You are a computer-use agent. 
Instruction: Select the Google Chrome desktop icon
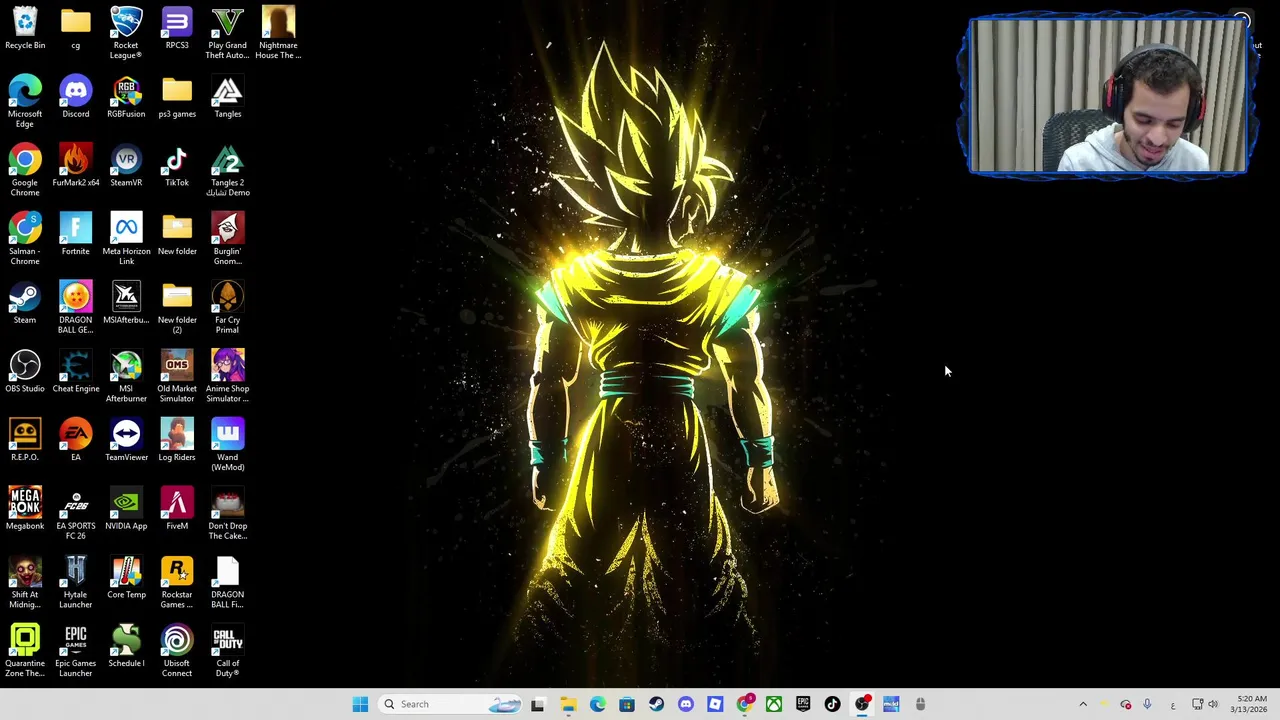tap(25, 170)
